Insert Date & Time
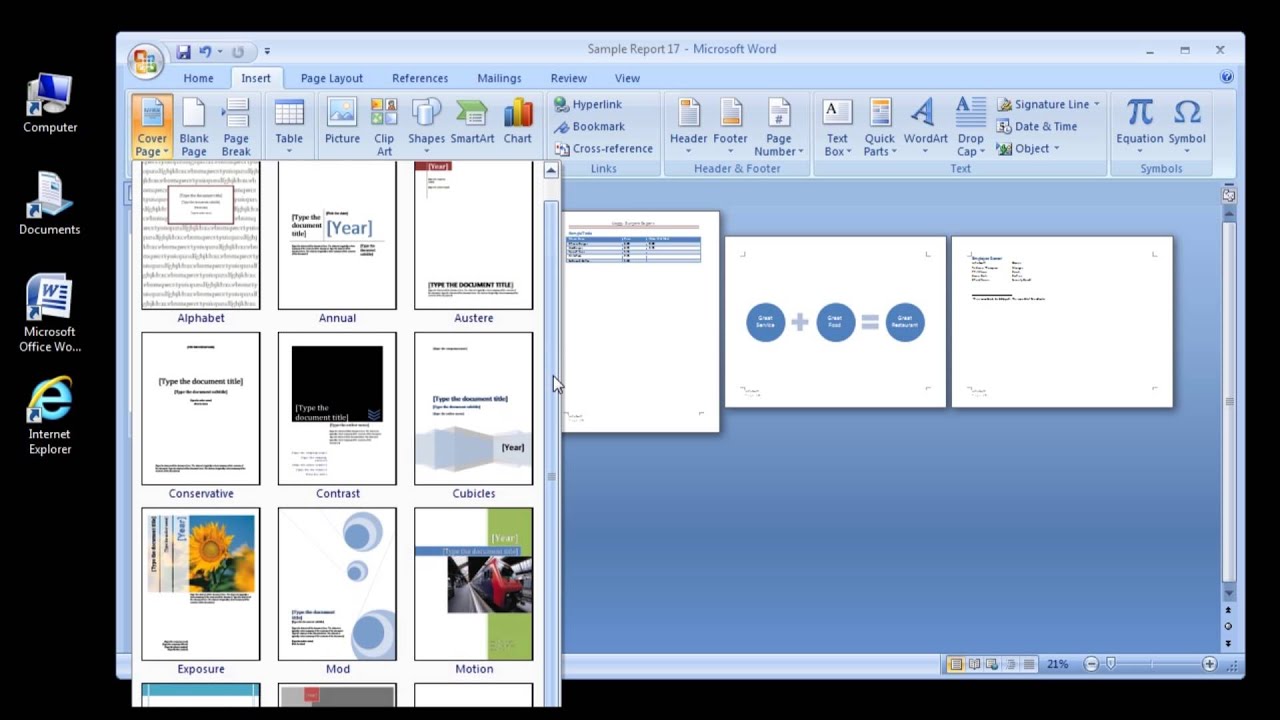This screenshot has width=1280, height=720. click(1037, 126)
